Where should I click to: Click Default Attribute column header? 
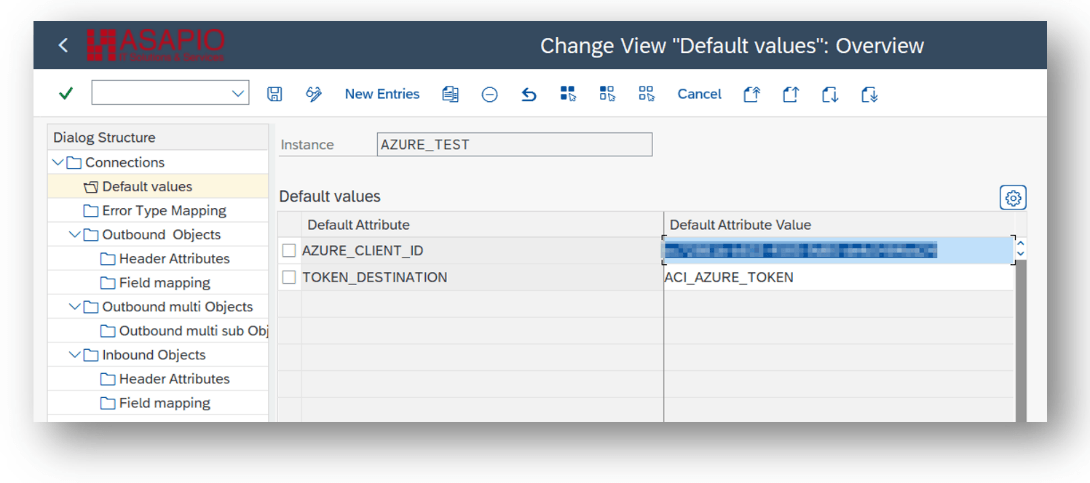482,225
